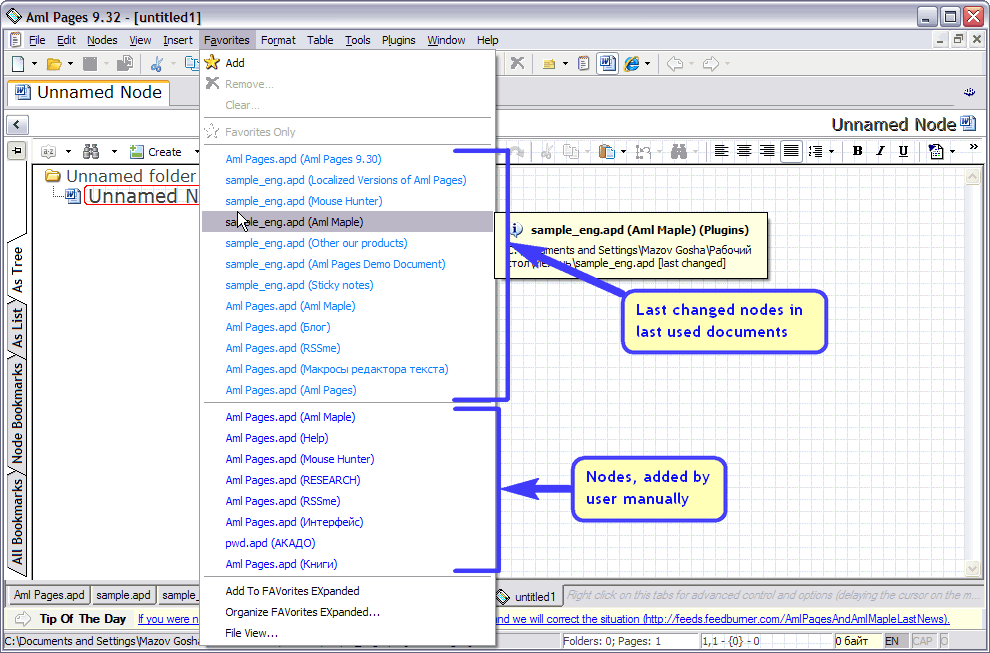Toggle justified text alignment

pyautogui.click(x=790, y=151)
